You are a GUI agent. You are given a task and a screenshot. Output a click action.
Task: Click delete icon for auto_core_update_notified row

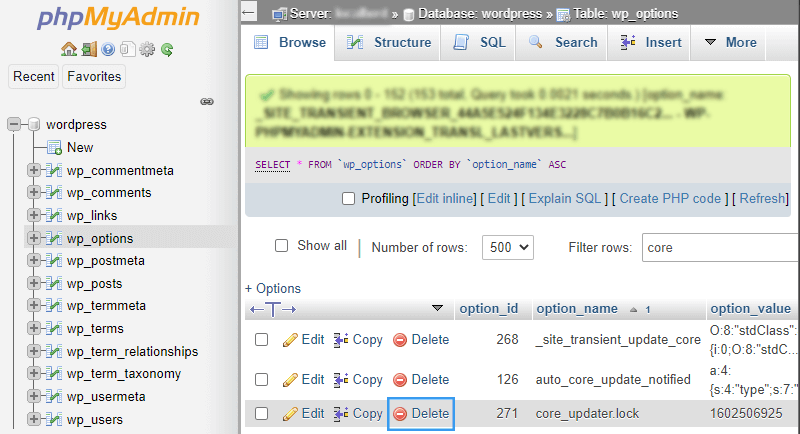click(x=400, y=380)
